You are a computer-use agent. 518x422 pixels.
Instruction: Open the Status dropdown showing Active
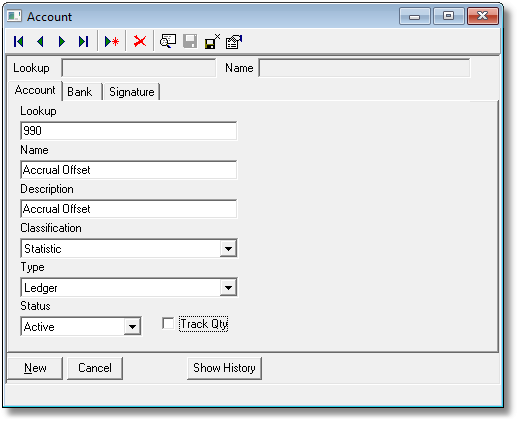pyautogui.click(x=132, y=327)
